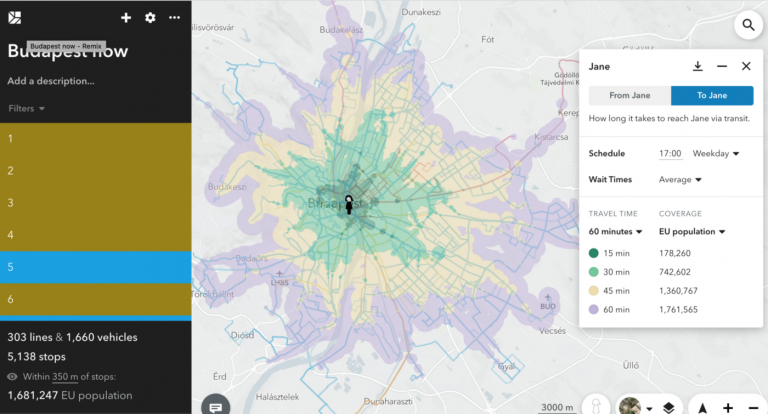Add a new item with the plus icon

[126, 18]
